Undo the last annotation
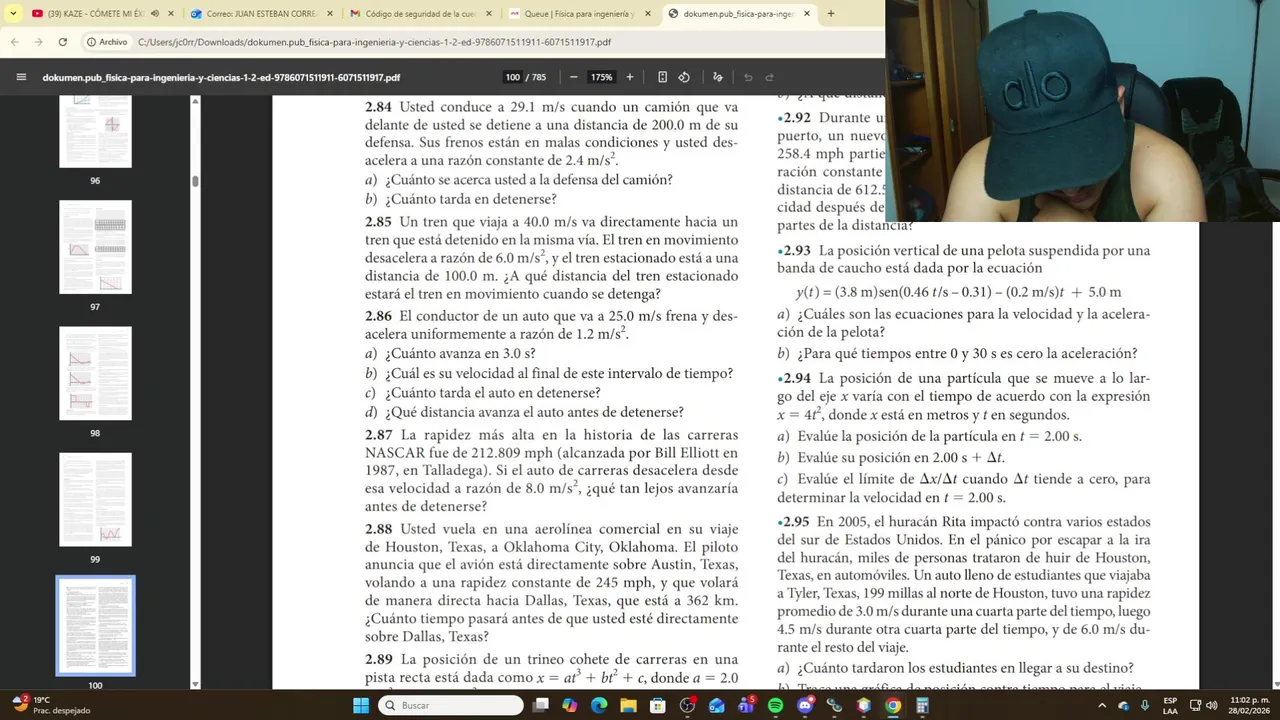Screen dimensions: 1280x720 pyautogui.click(x=748, y=77)
